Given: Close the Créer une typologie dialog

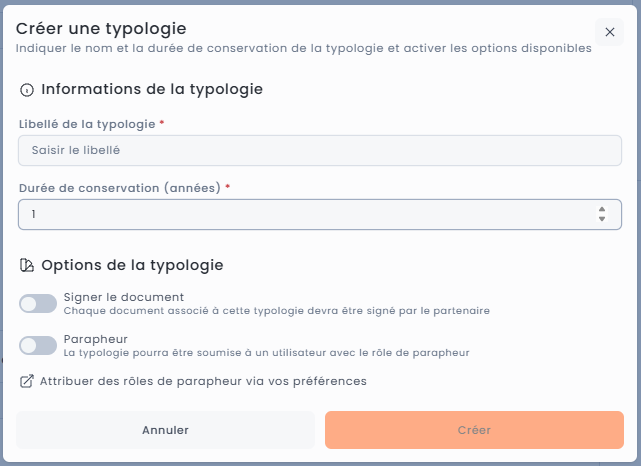Looking at the screenshot, I should (609, 32).
